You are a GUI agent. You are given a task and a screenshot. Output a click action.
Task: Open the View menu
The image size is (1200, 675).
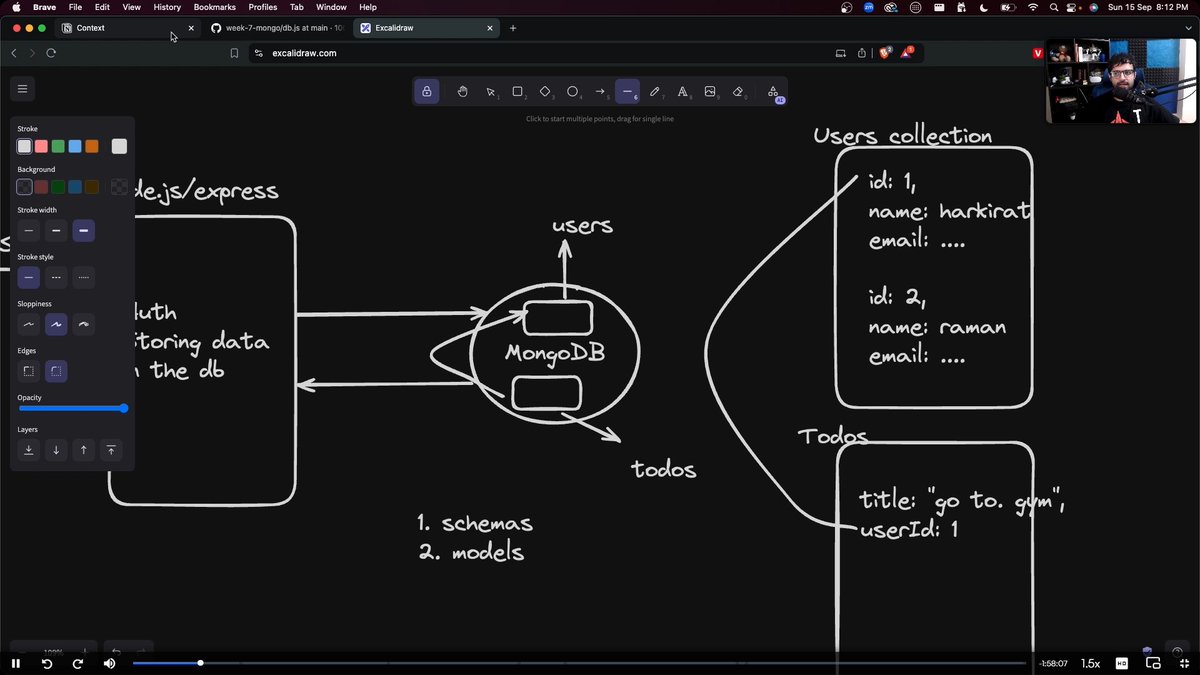point(132,7)
